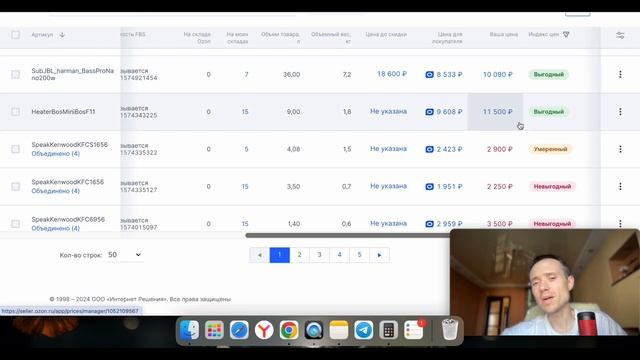Viewport: 640px width, 360px height.
Task: Edit your price 2 900 ₽
Action: coord(500,149)
